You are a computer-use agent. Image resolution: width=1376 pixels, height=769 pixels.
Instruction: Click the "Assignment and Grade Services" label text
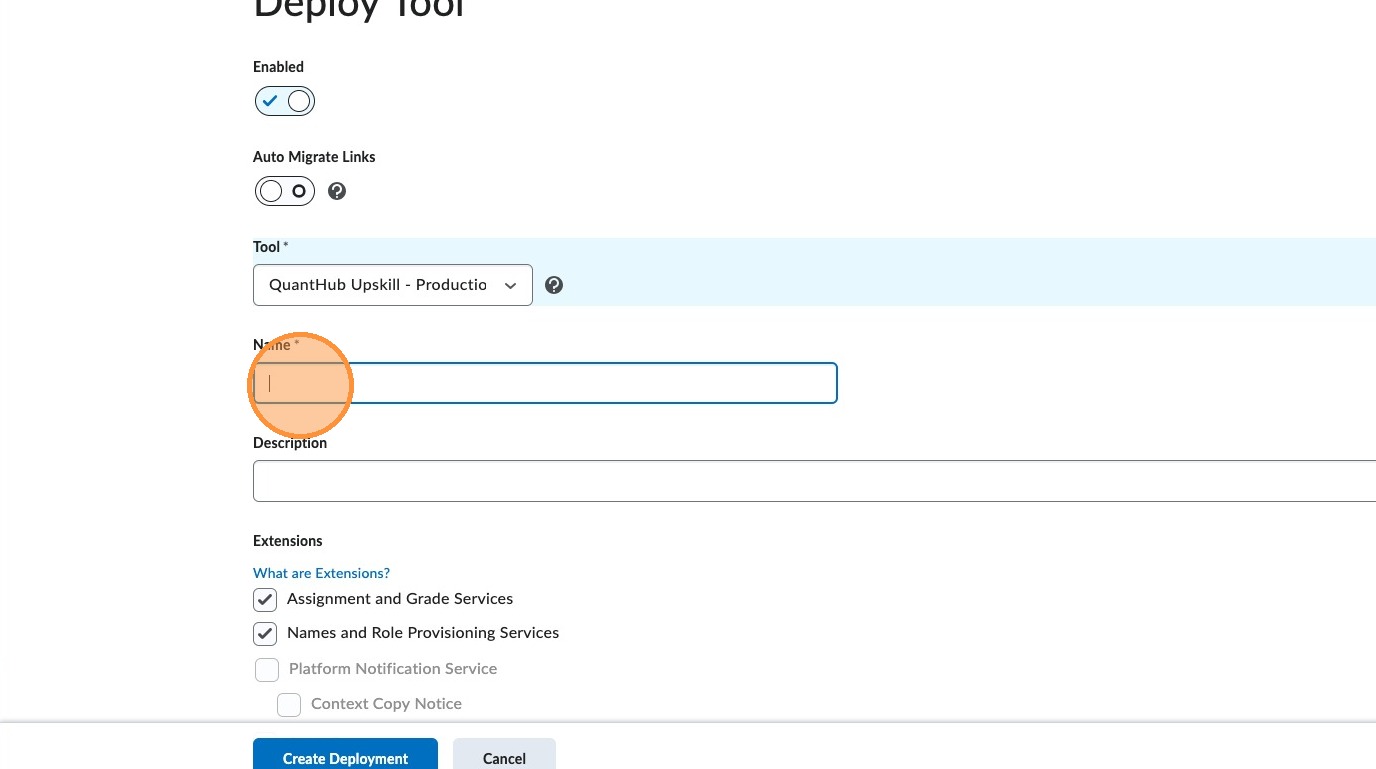point(400,599)
